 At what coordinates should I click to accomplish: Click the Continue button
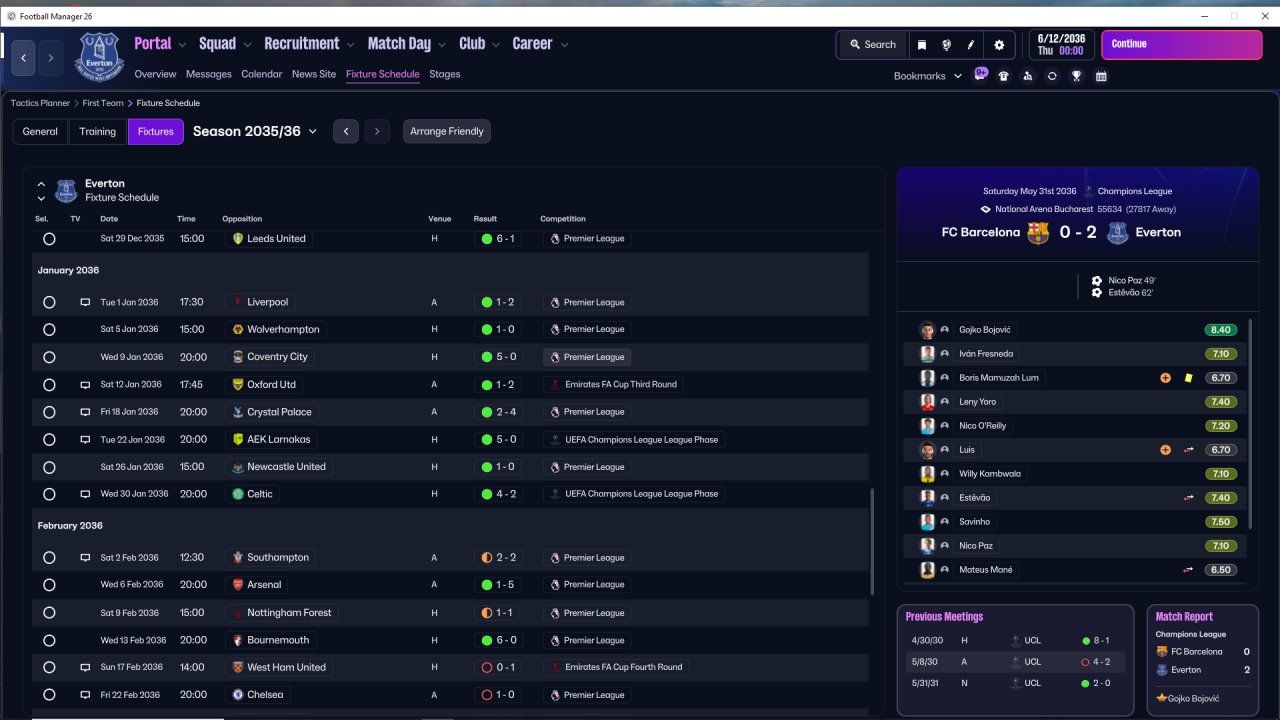pyautogui.click(x=1182, y=45)
